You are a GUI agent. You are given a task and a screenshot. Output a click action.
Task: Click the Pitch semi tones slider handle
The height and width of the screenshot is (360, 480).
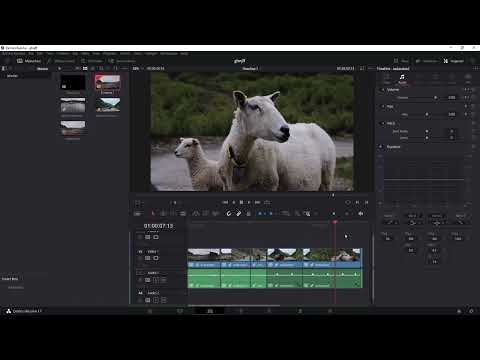[427, 131]
